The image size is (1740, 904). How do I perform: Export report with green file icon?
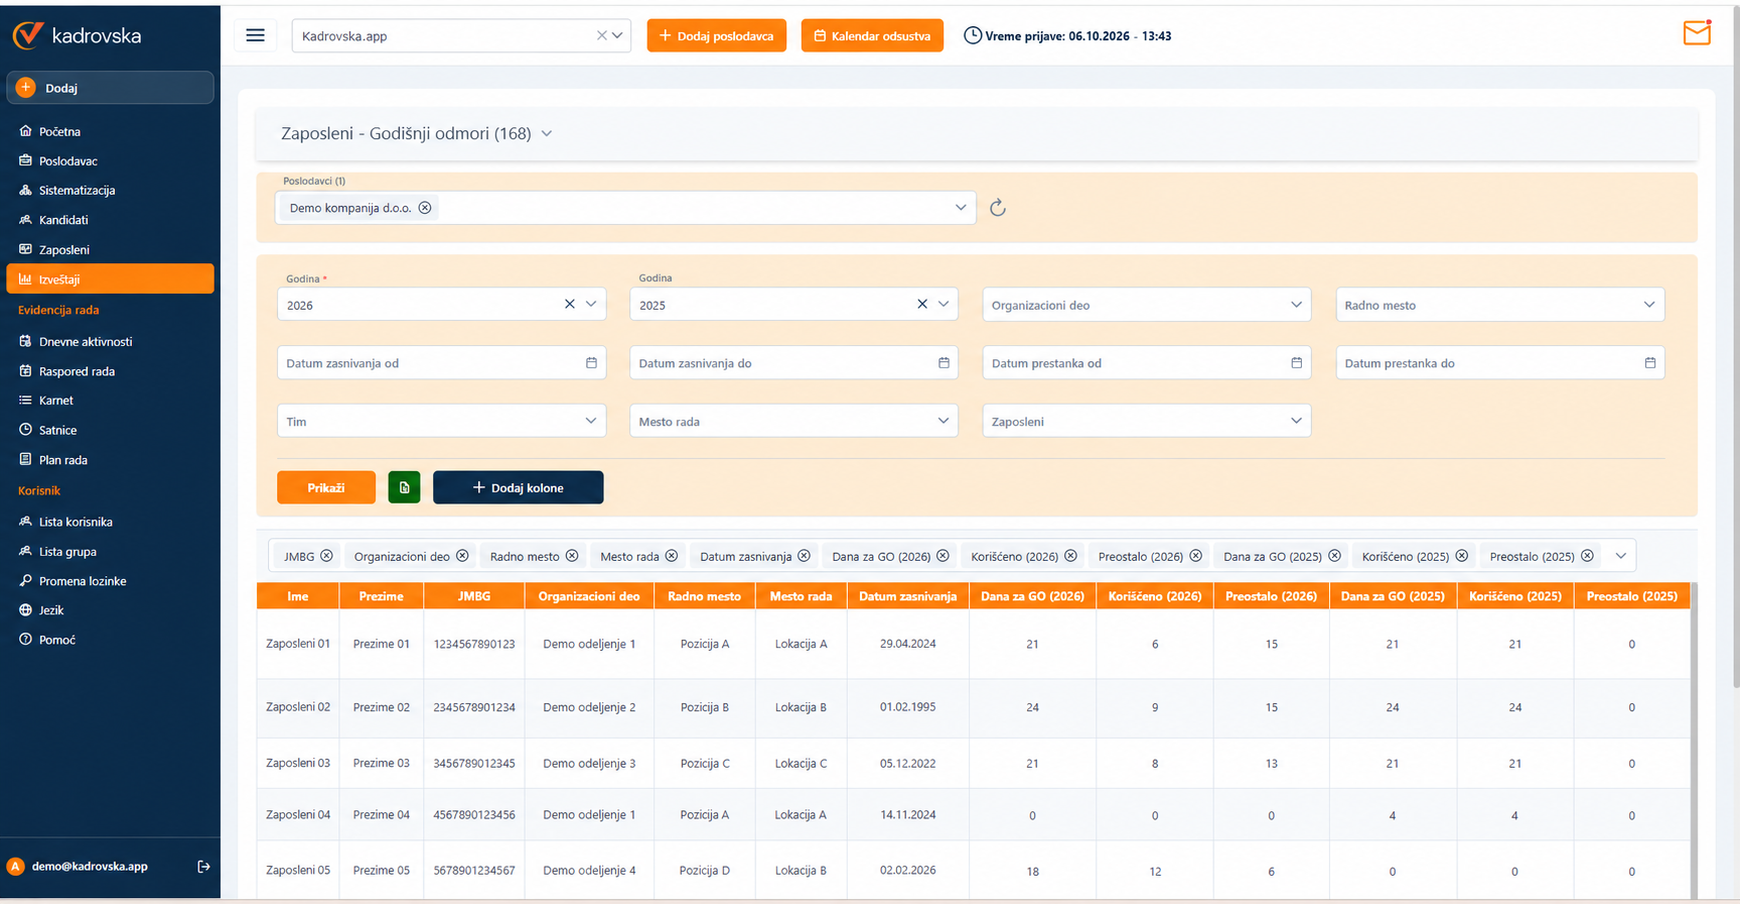[404, 488]
